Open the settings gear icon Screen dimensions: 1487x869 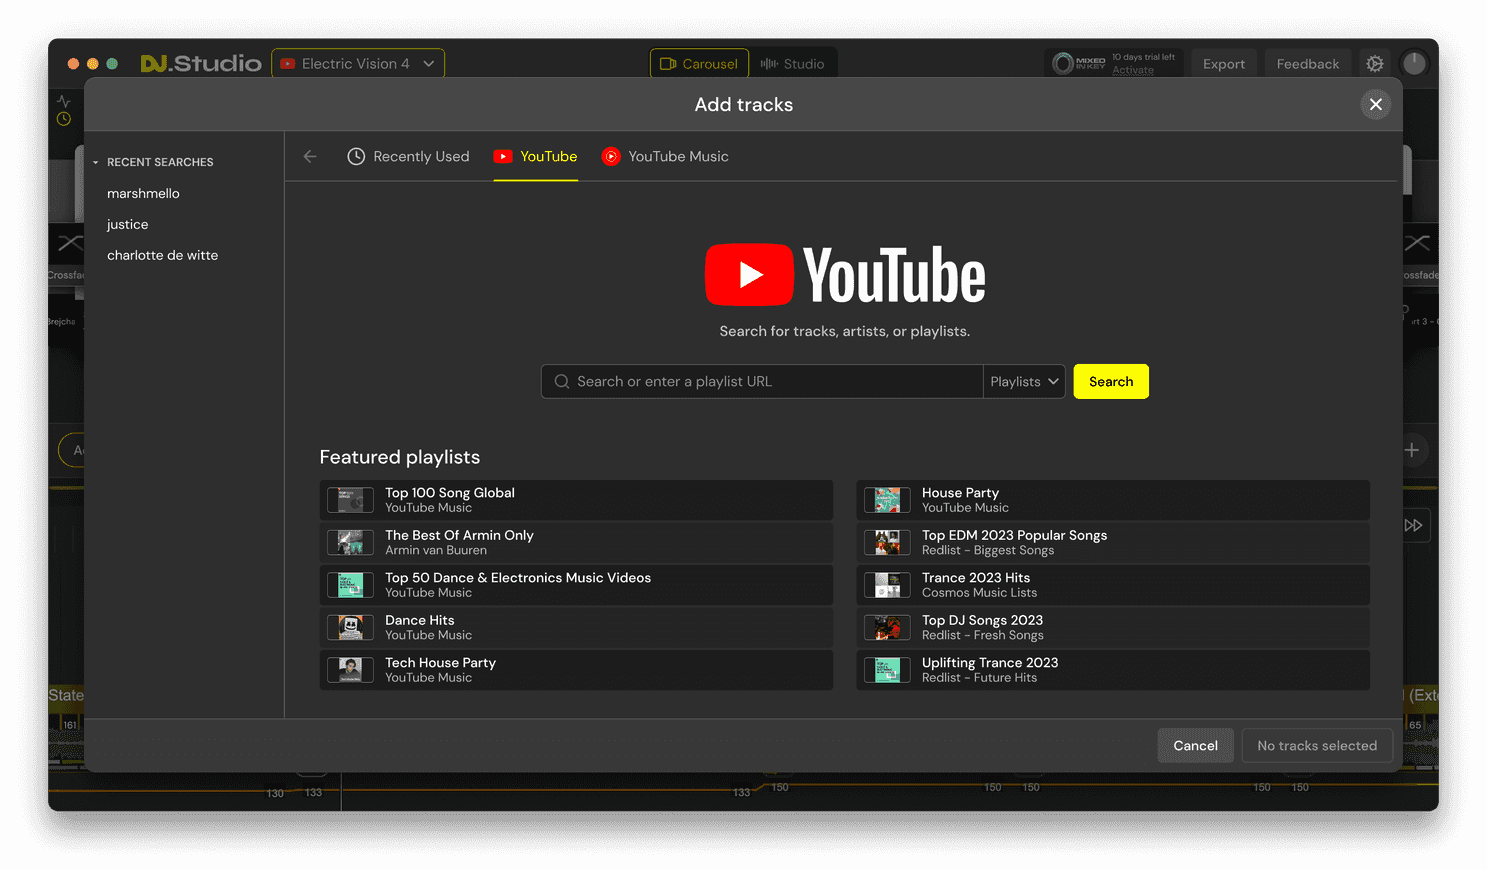(1375, 63)
